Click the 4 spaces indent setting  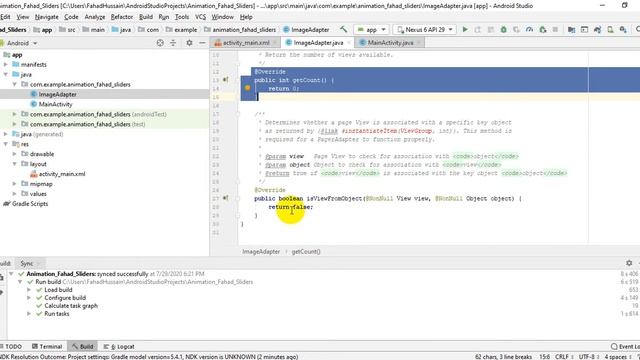617,357
